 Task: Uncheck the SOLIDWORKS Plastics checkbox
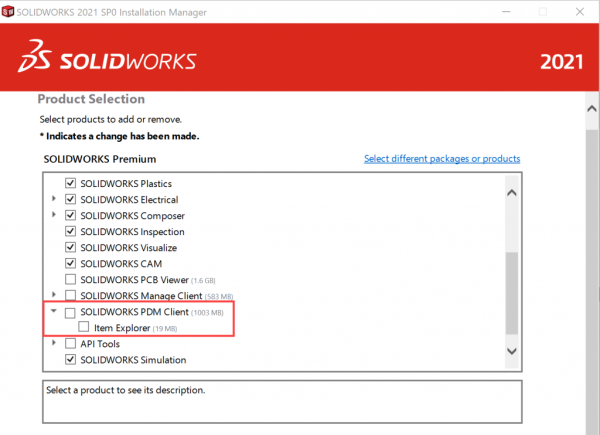pyautogui.click(x=71, y=184)
